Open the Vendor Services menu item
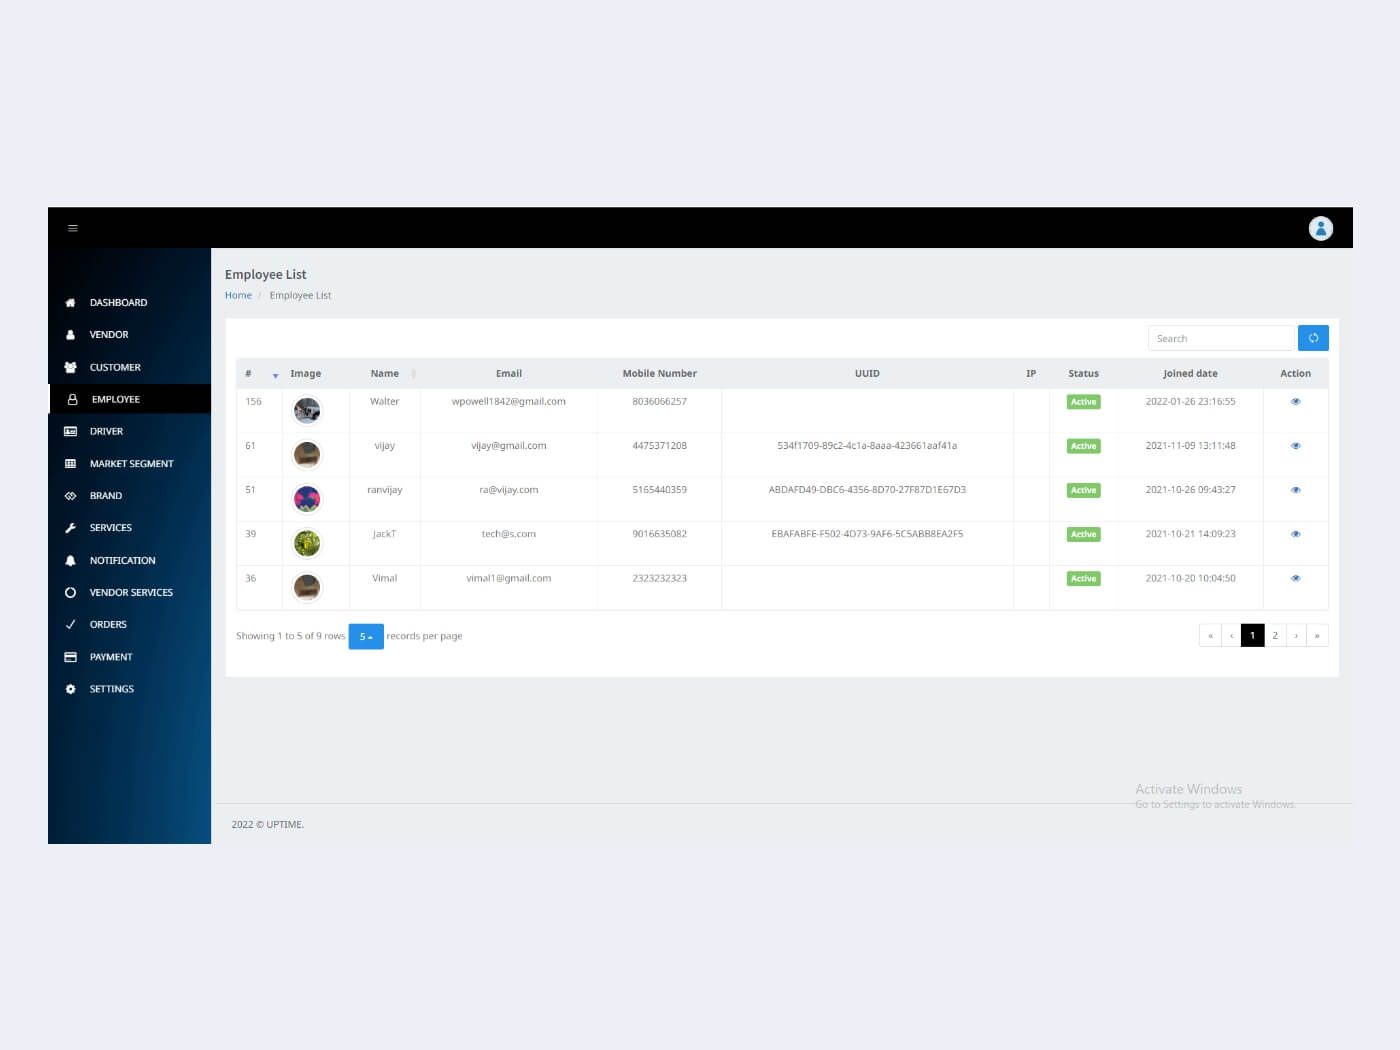Viewport: 1400px width, 1050px height. click(131, 593)
